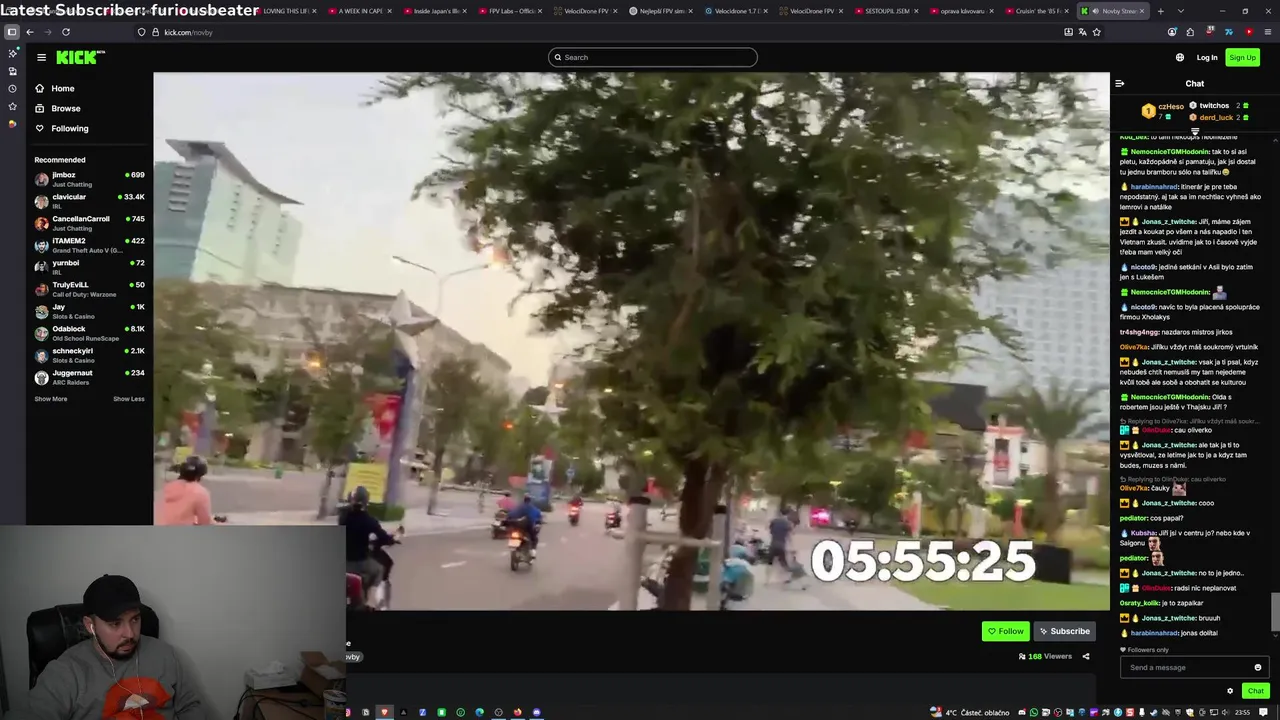This screenshot has height=720, width=1280.
Task: Click the green Chat send button
Action: [1256, 690]
